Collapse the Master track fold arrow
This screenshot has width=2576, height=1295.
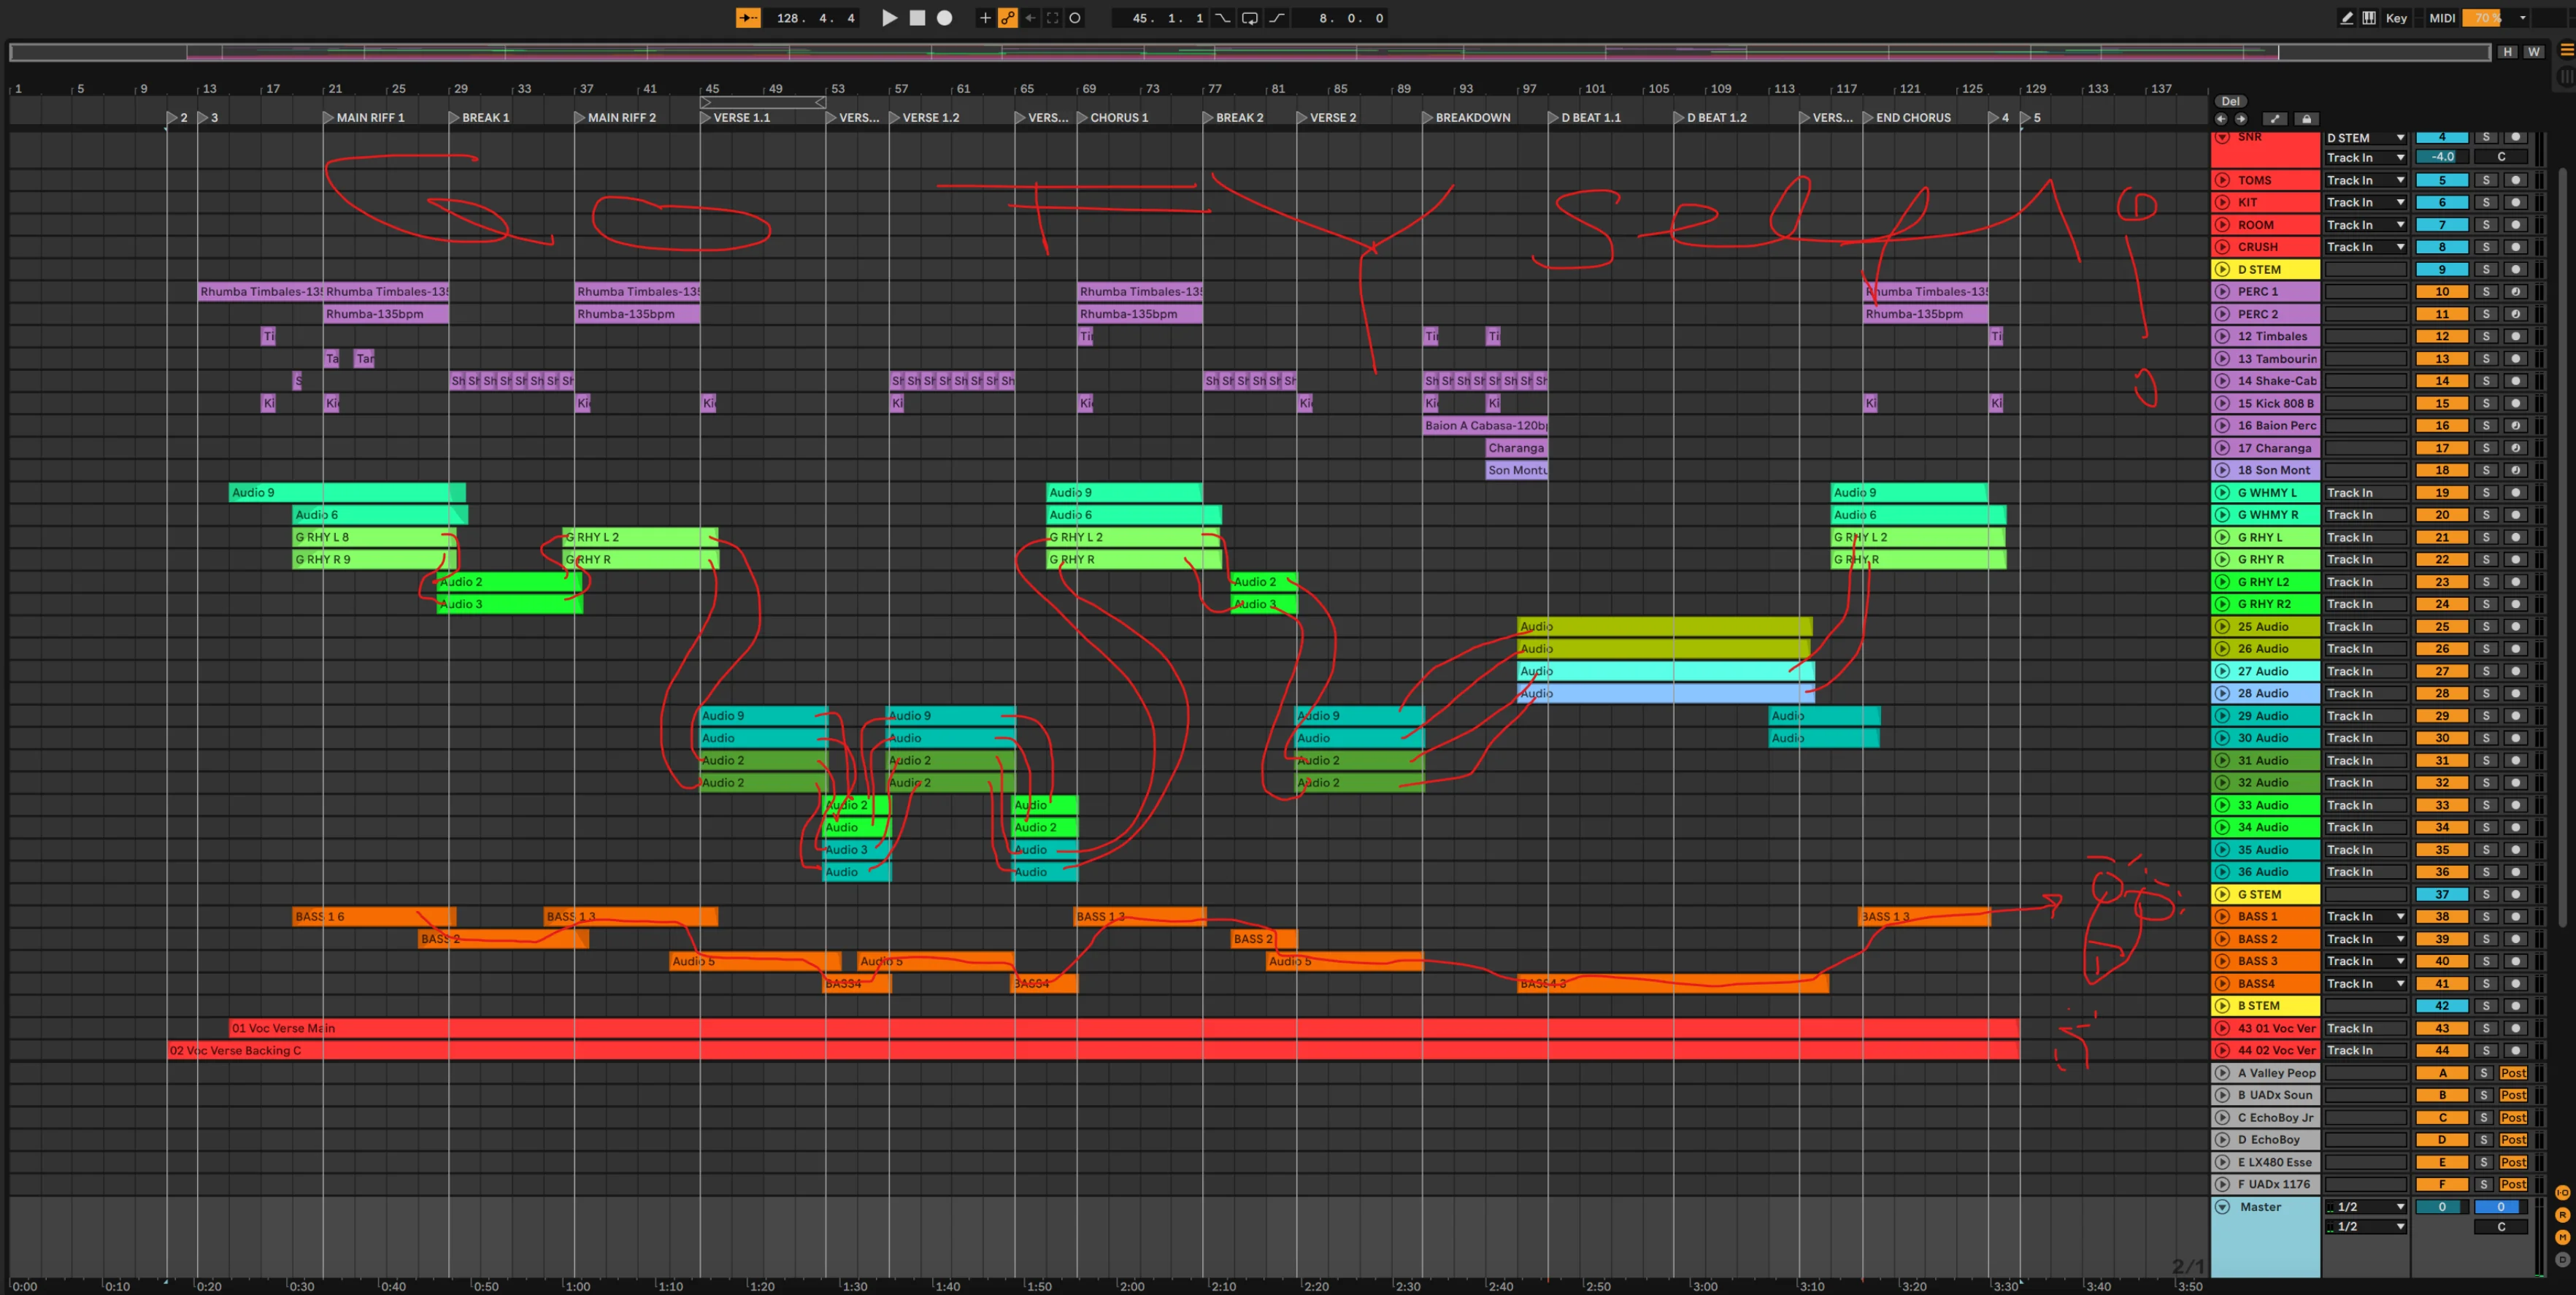(2222, 1207)
